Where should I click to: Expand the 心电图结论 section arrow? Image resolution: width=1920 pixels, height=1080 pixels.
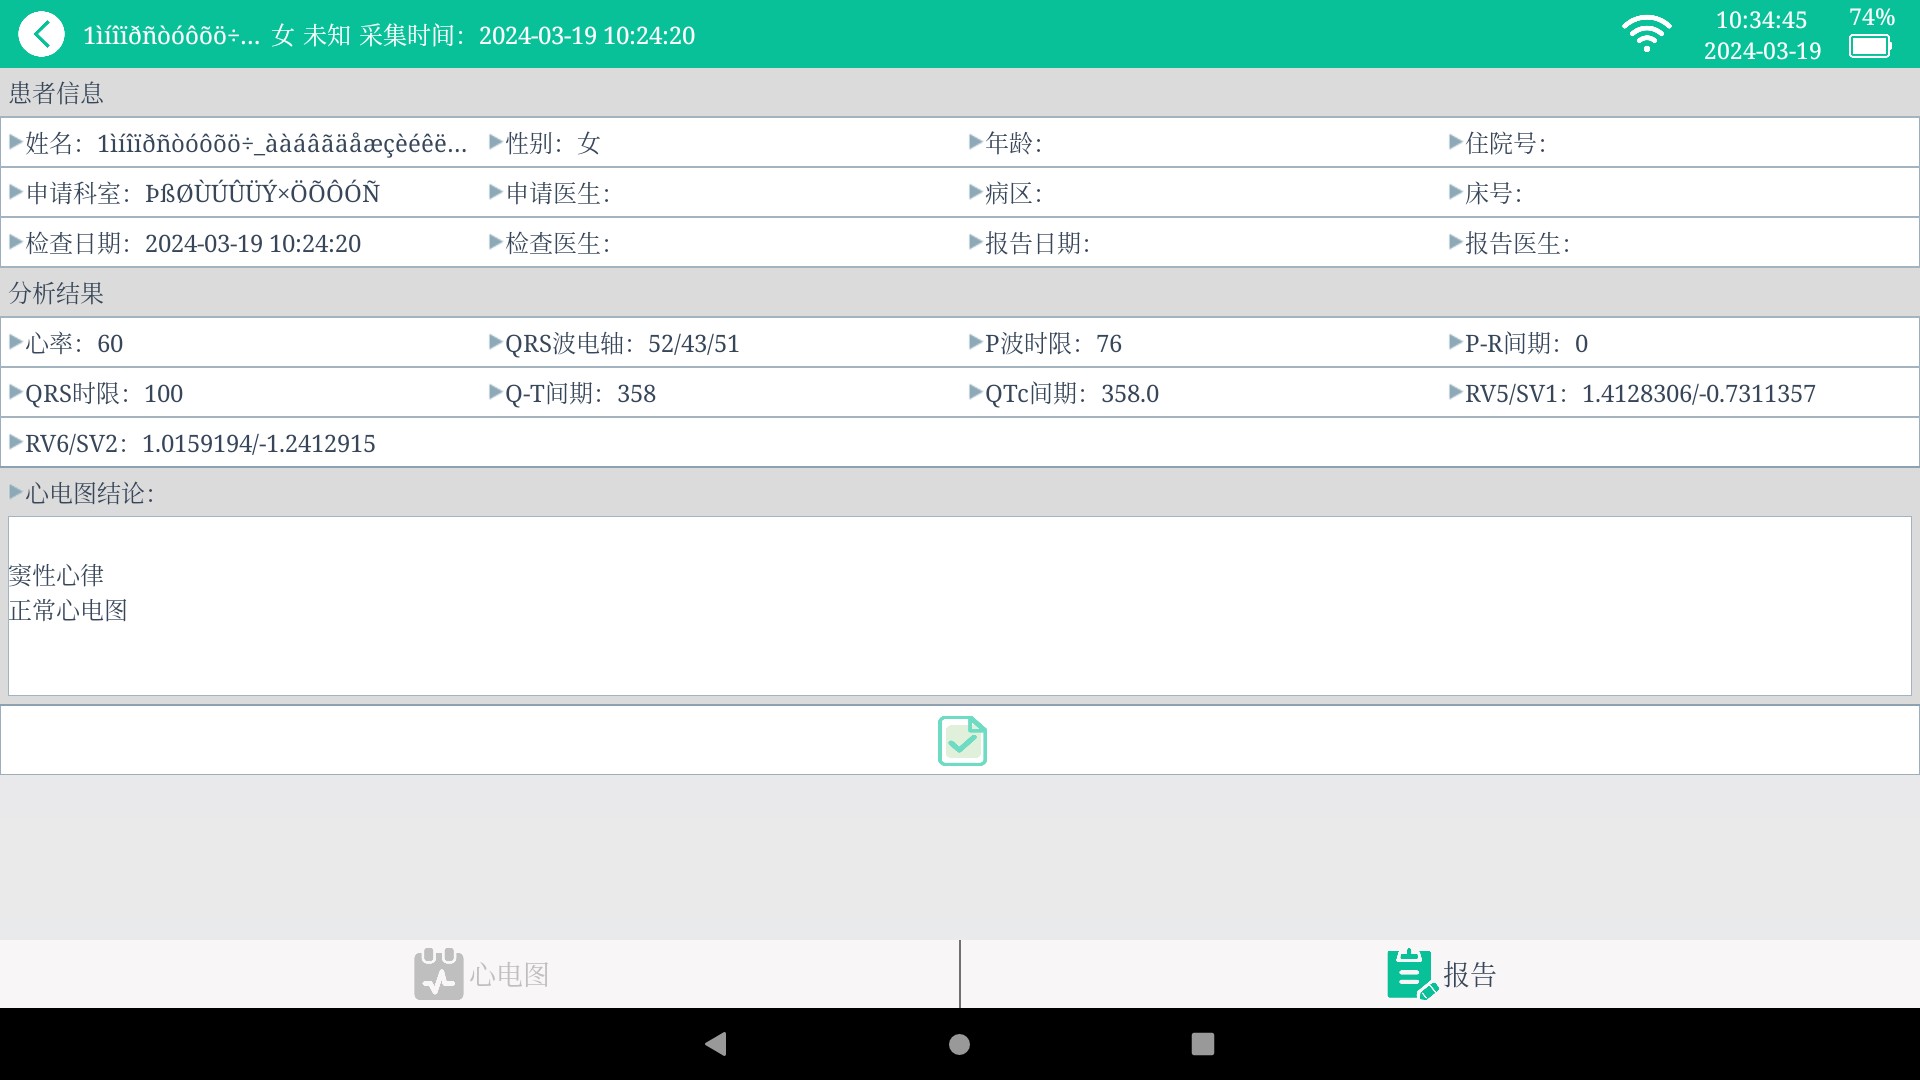[x=15, y=492]
